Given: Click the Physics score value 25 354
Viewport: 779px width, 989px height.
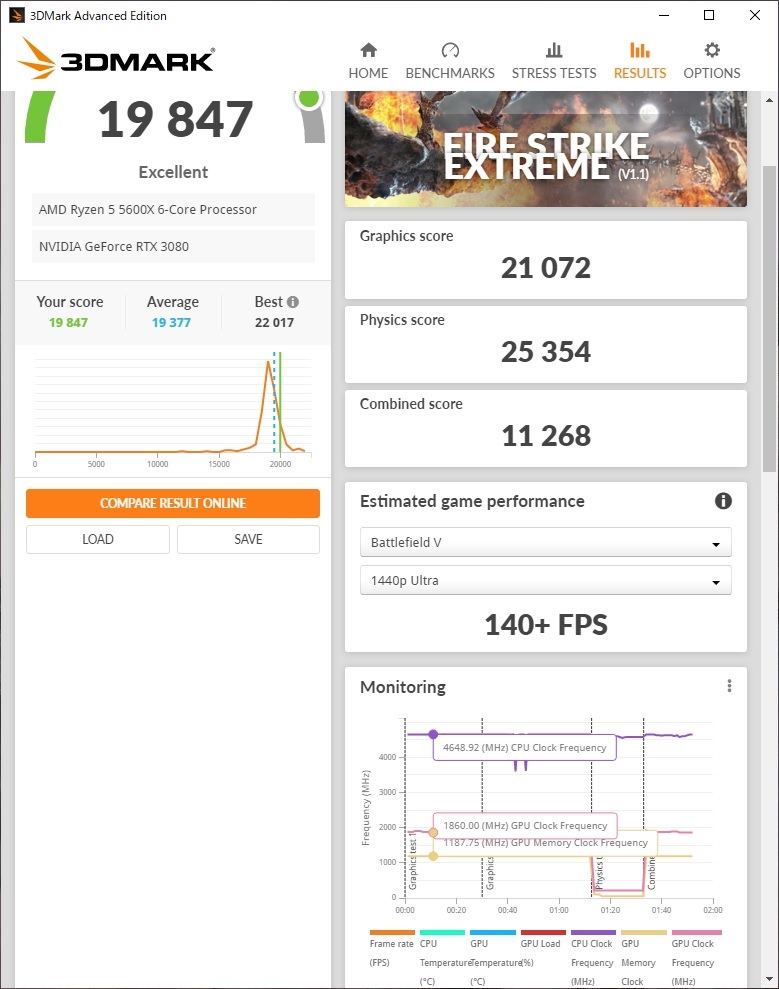Looking at the screenshot, I should tap(546, 352).
